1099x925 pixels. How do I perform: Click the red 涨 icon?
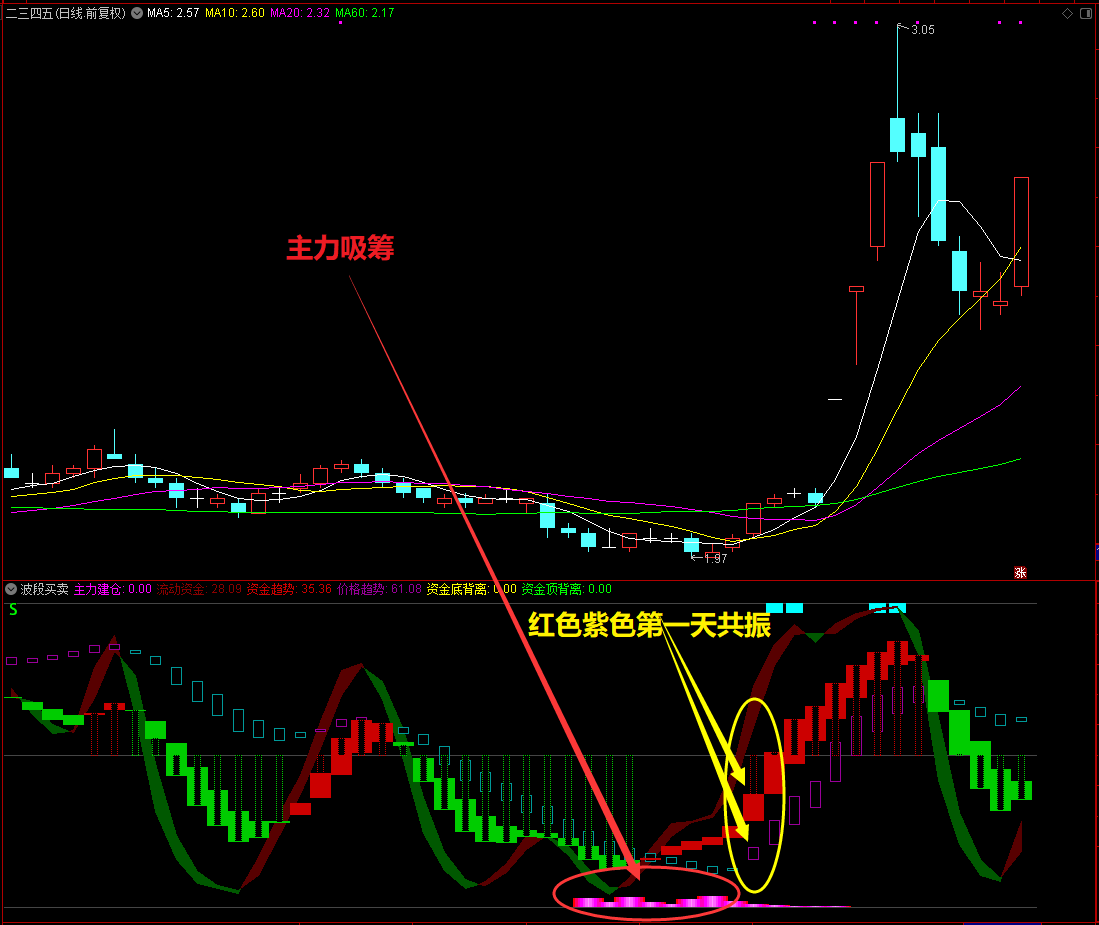coord(1020,573)
